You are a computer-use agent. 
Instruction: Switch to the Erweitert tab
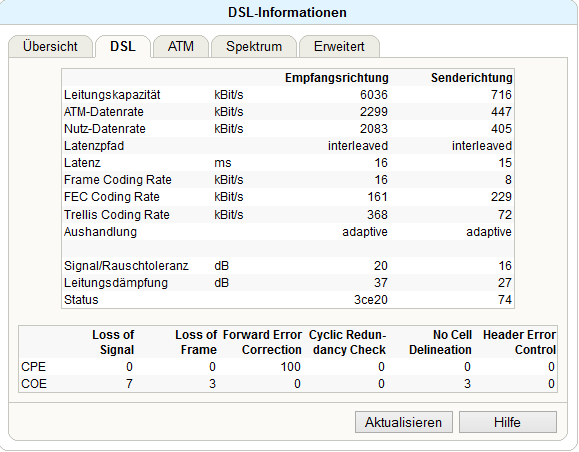click(x=339, y=47)
